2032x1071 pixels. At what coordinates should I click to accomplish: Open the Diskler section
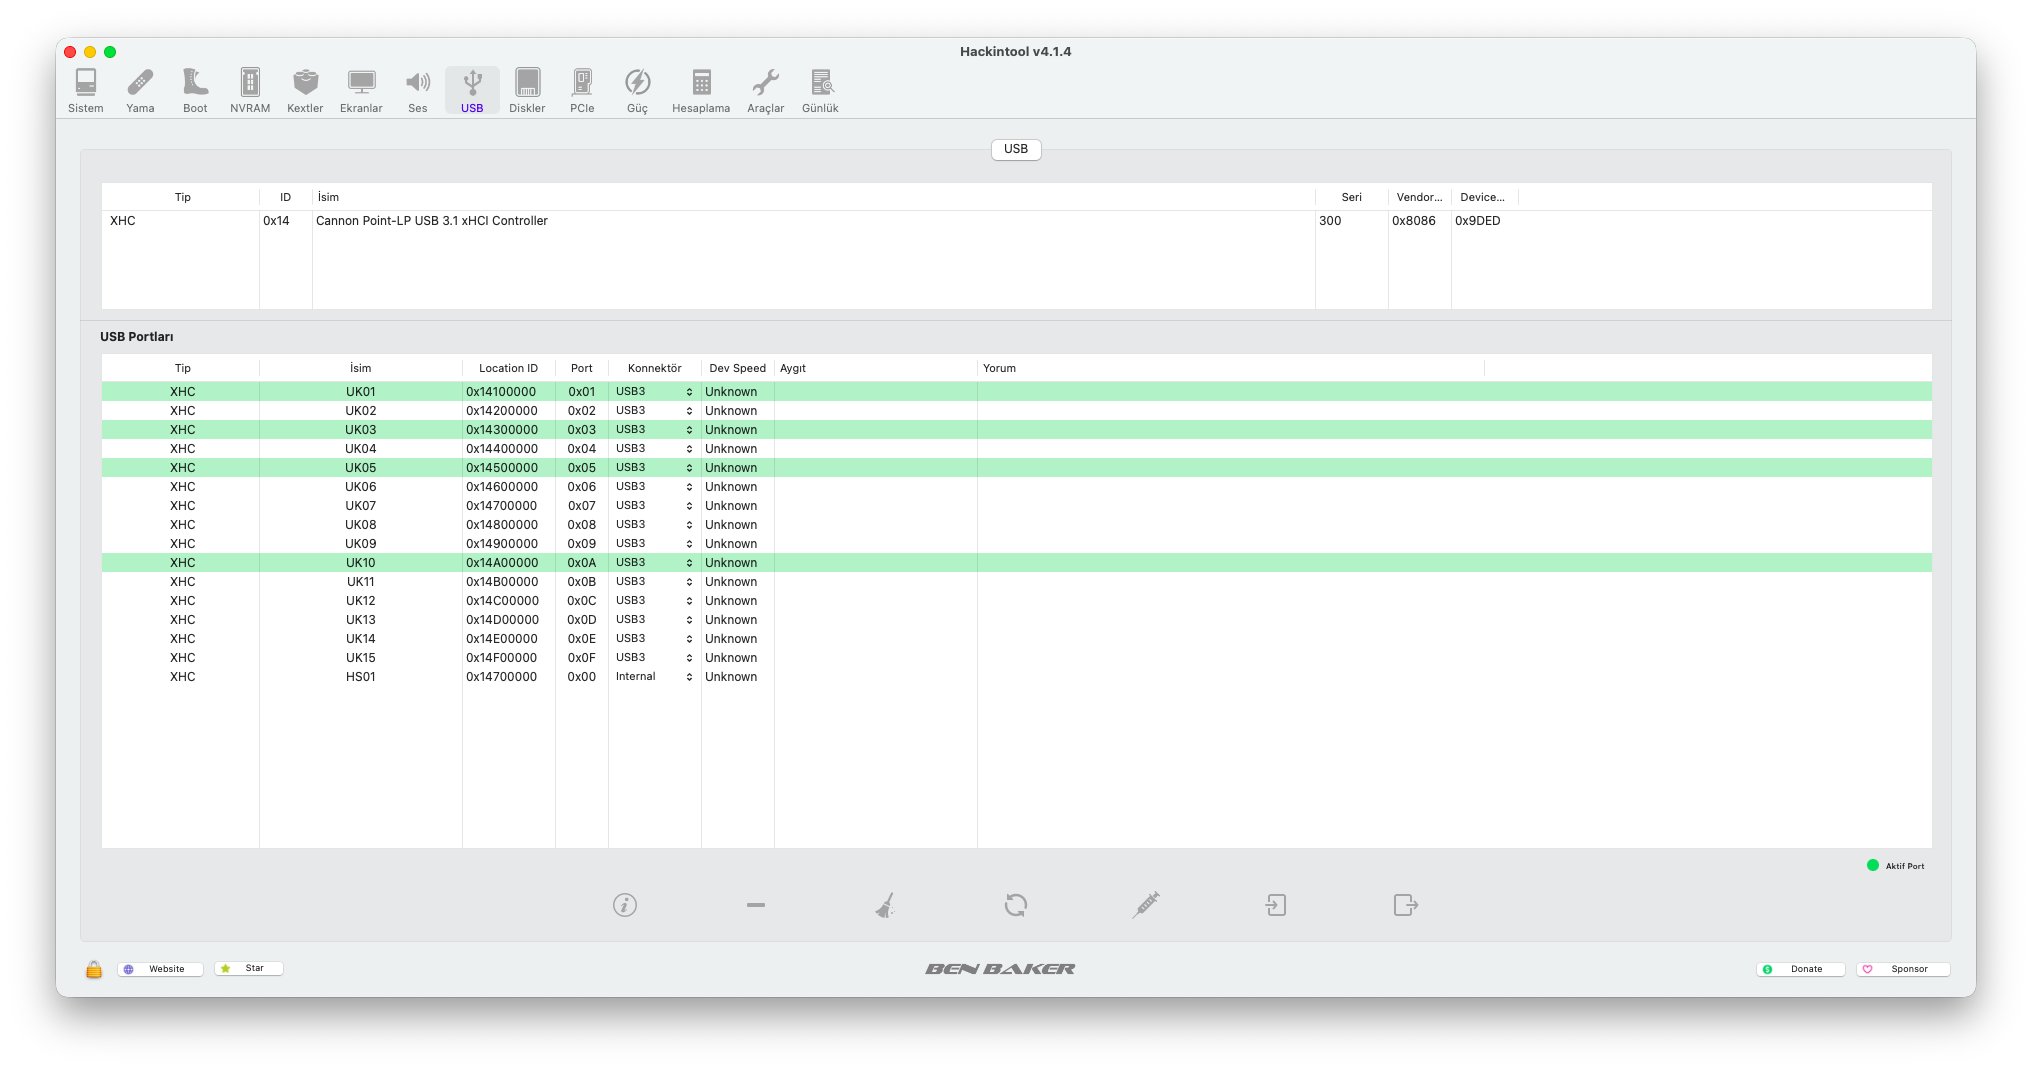[x=527, y=91]
